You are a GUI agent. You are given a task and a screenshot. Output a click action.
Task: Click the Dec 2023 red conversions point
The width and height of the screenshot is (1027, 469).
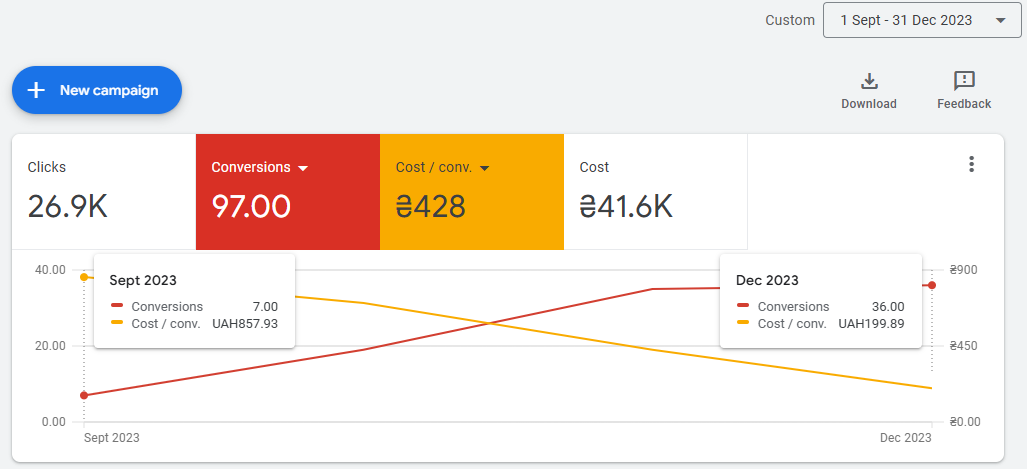[x=932, y=285]
